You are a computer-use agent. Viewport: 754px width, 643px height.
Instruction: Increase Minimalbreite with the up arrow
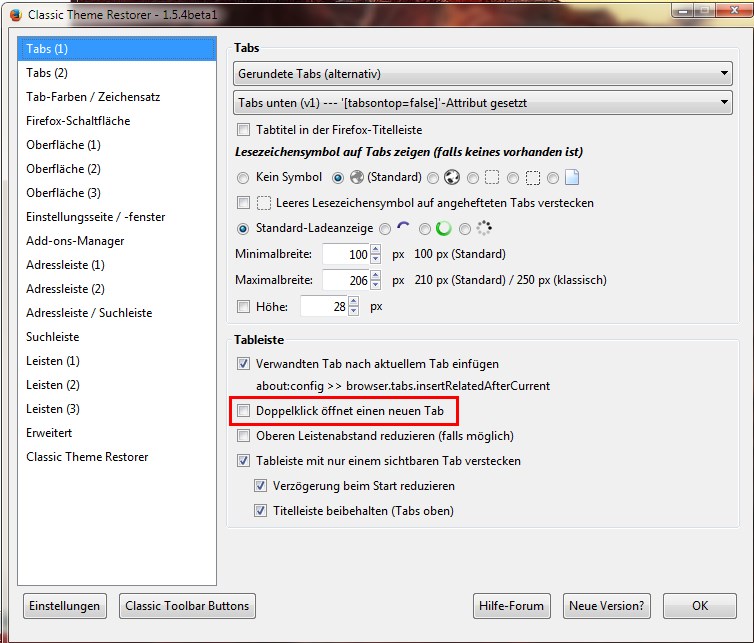[x=376, y=249]
